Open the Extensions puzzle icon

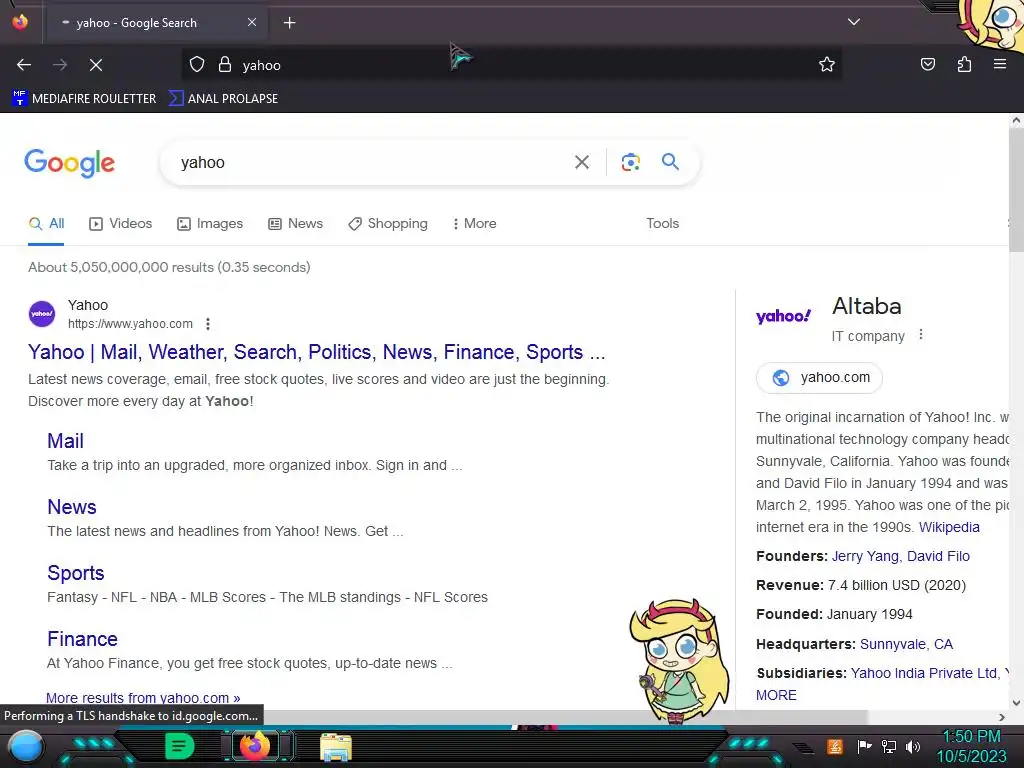(964, 65)
